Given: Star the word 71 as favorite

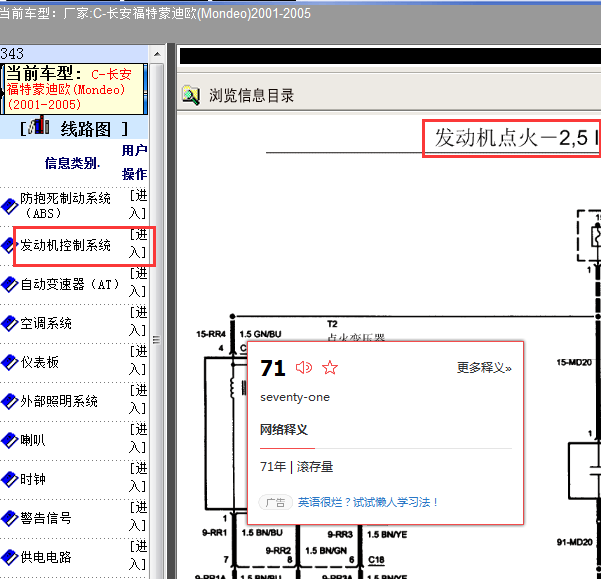Looking at the screenshot, I should (330, 367).
